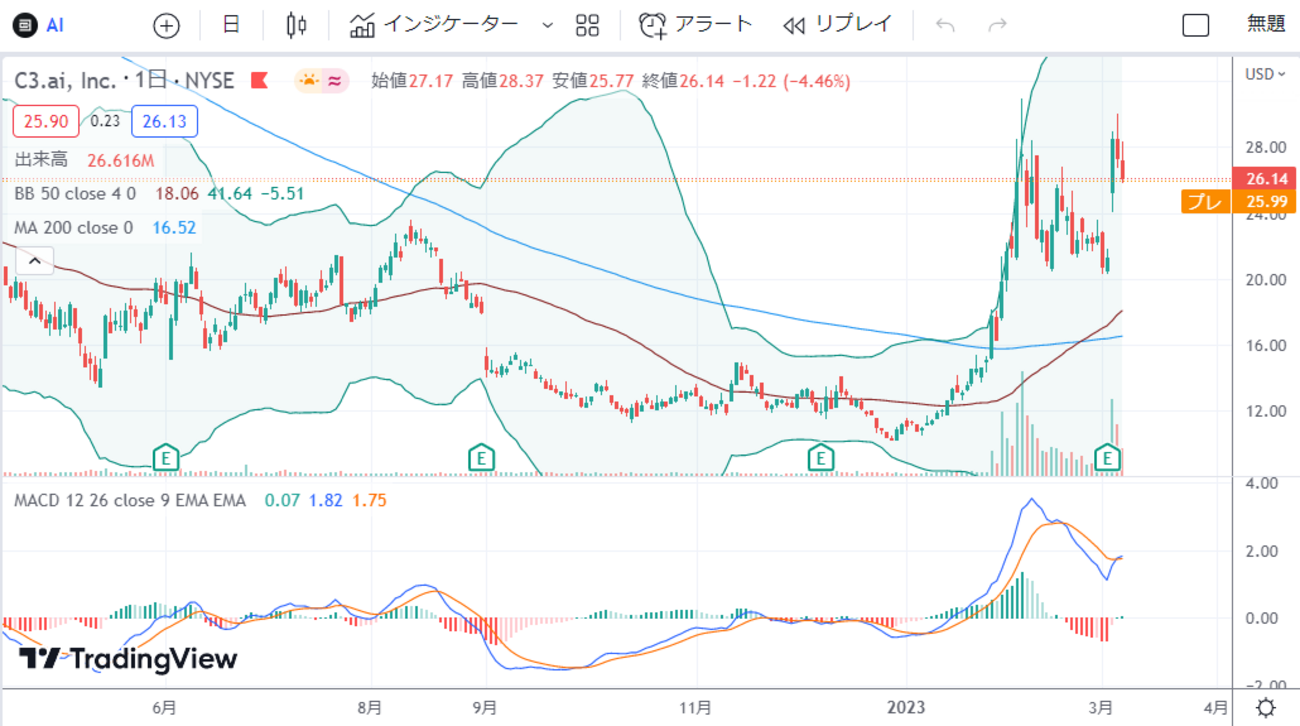Create an alert with the アラート clock icon
Viewport: 1300px width, 726px height.
(651, 25)
